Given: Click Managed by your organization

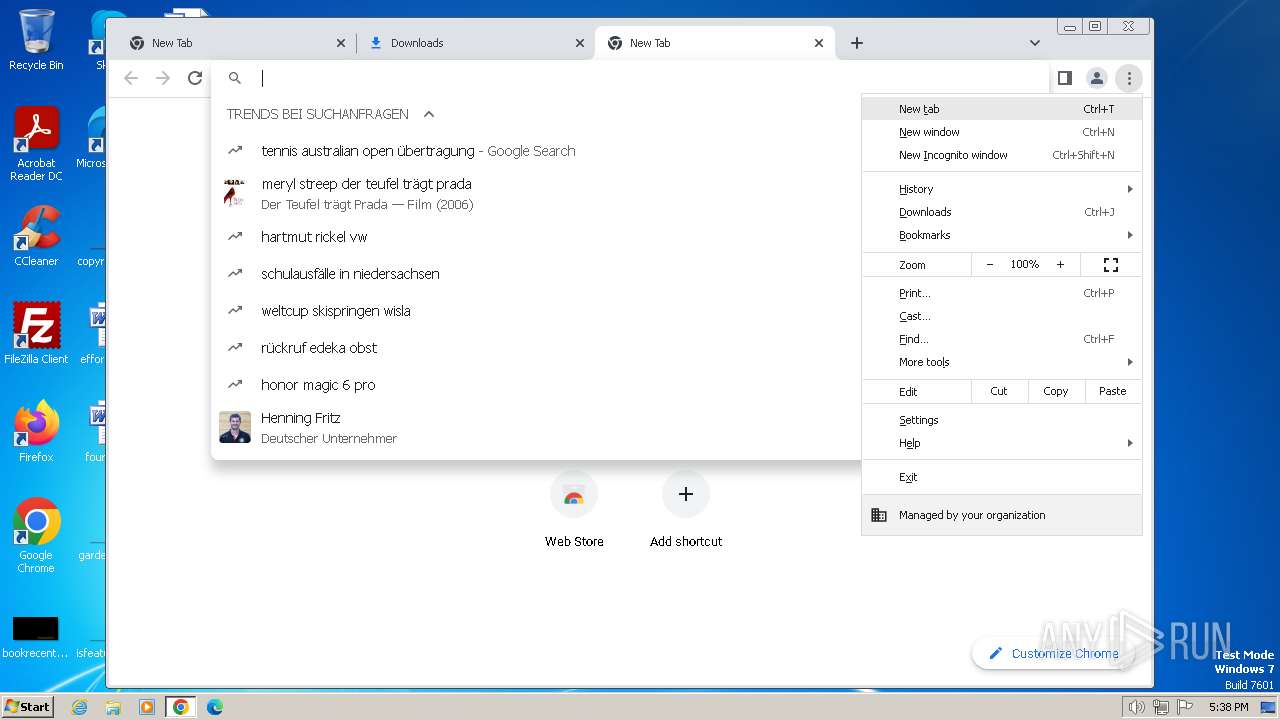Looking at the screenshot, I should tap(1002, 515).
